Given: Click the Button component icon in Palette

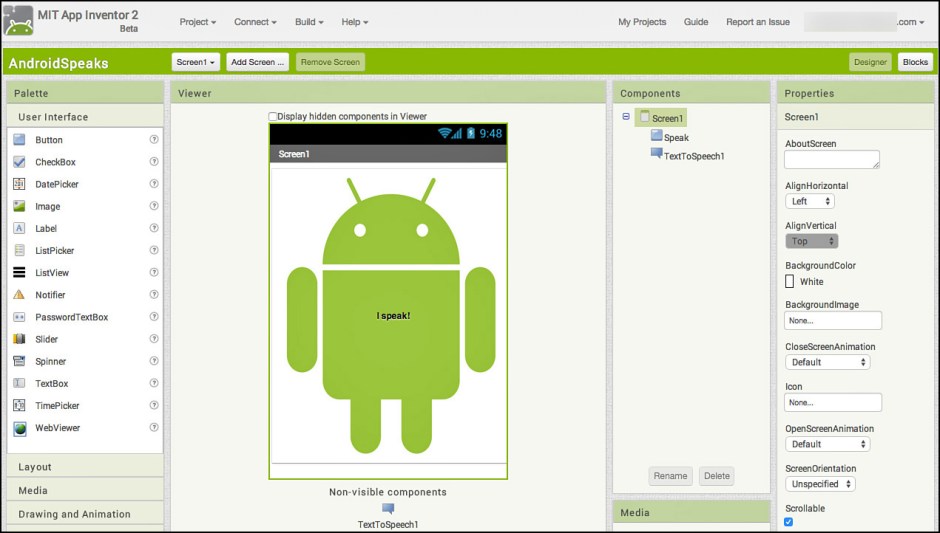Looking at the screenshot, I should 19,140.
